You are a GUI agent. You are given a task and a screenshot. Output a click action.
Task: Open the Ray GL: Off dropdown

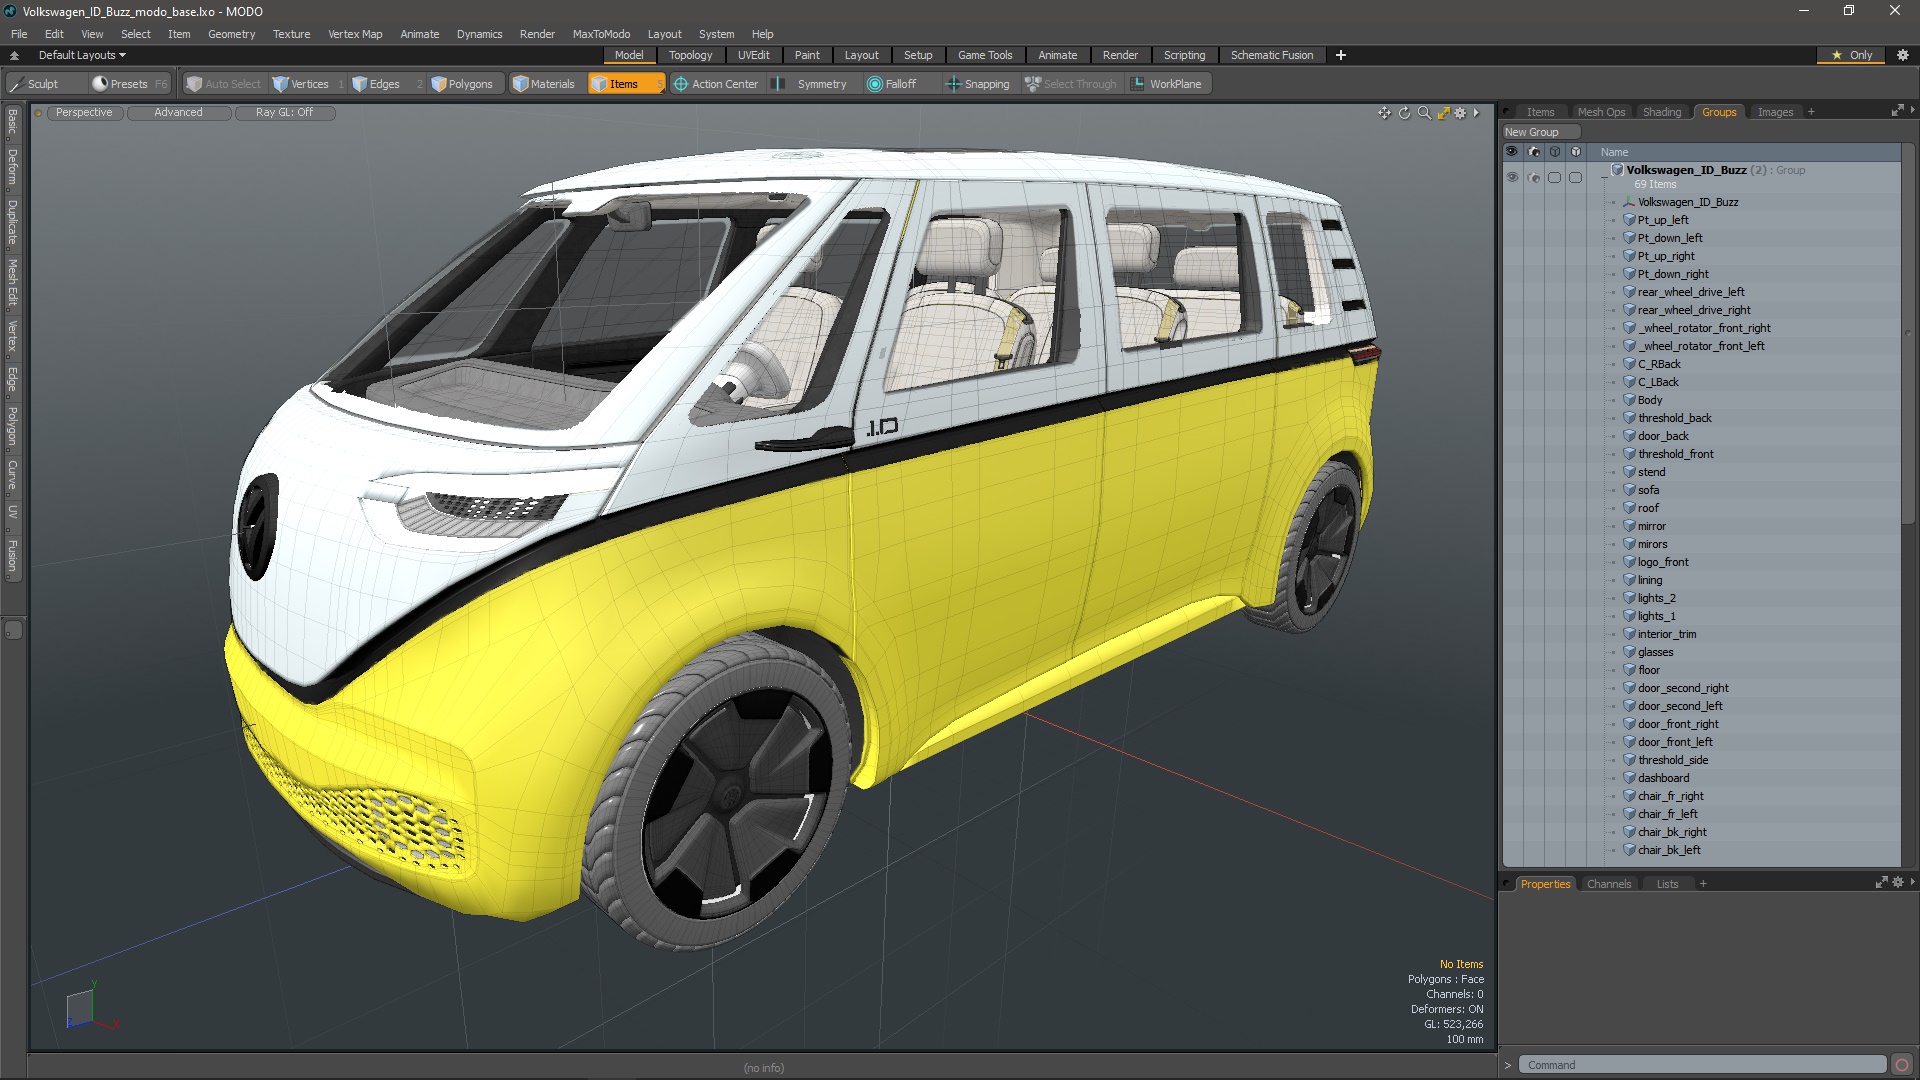coord(284,113)
